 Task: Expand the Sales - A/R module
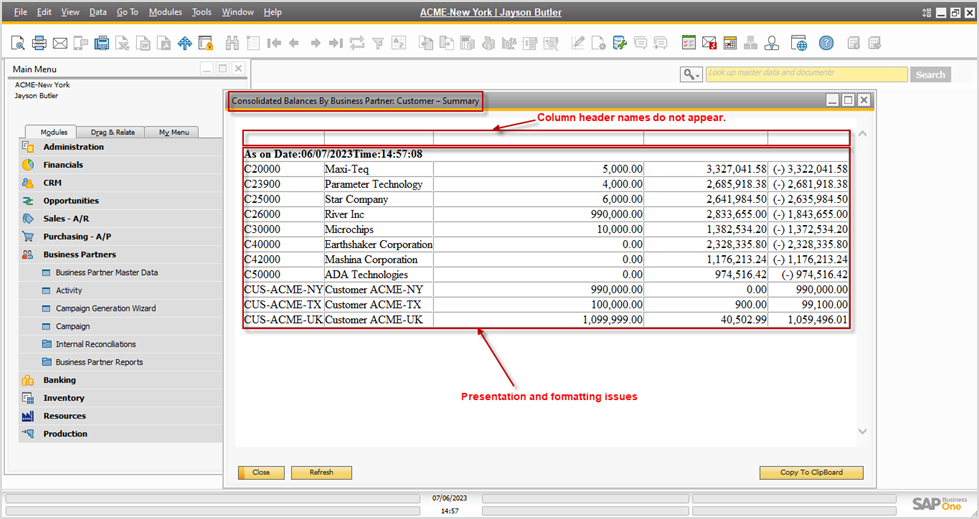point(65,219)
